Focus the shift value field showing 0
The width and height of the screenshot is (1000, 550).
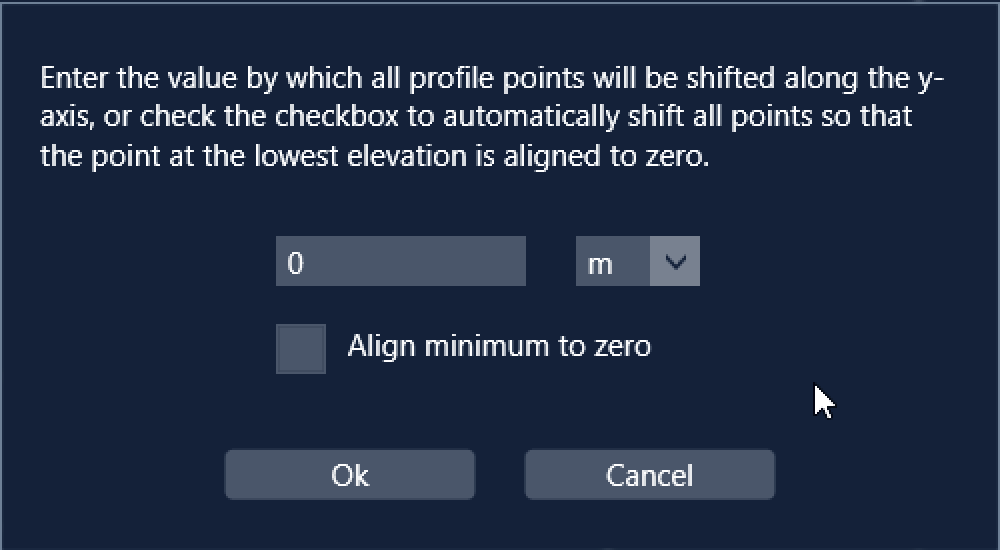click(x=401, y=261)
